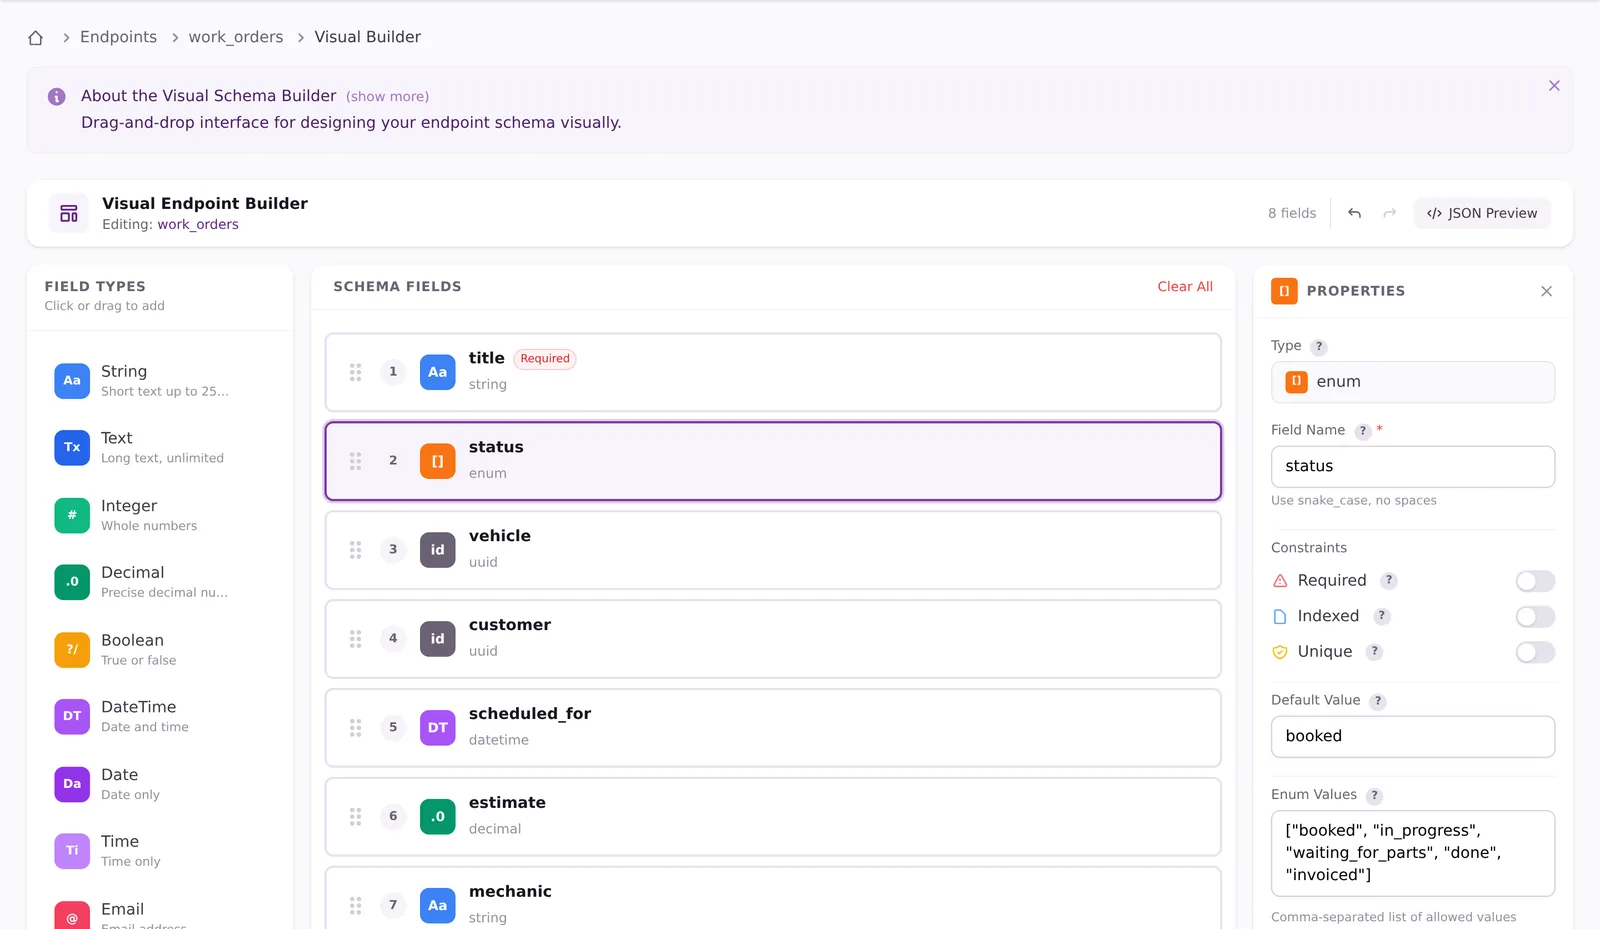This screenshot has width=1600, height=929.
Task: Click drag handle of vehicle field
Action: (355, 550)
